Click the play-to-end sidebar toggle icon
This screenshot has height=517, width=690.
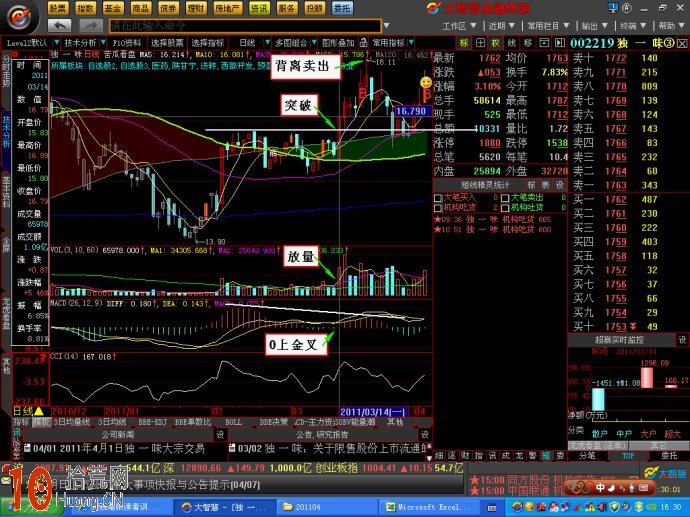(559, 43)
